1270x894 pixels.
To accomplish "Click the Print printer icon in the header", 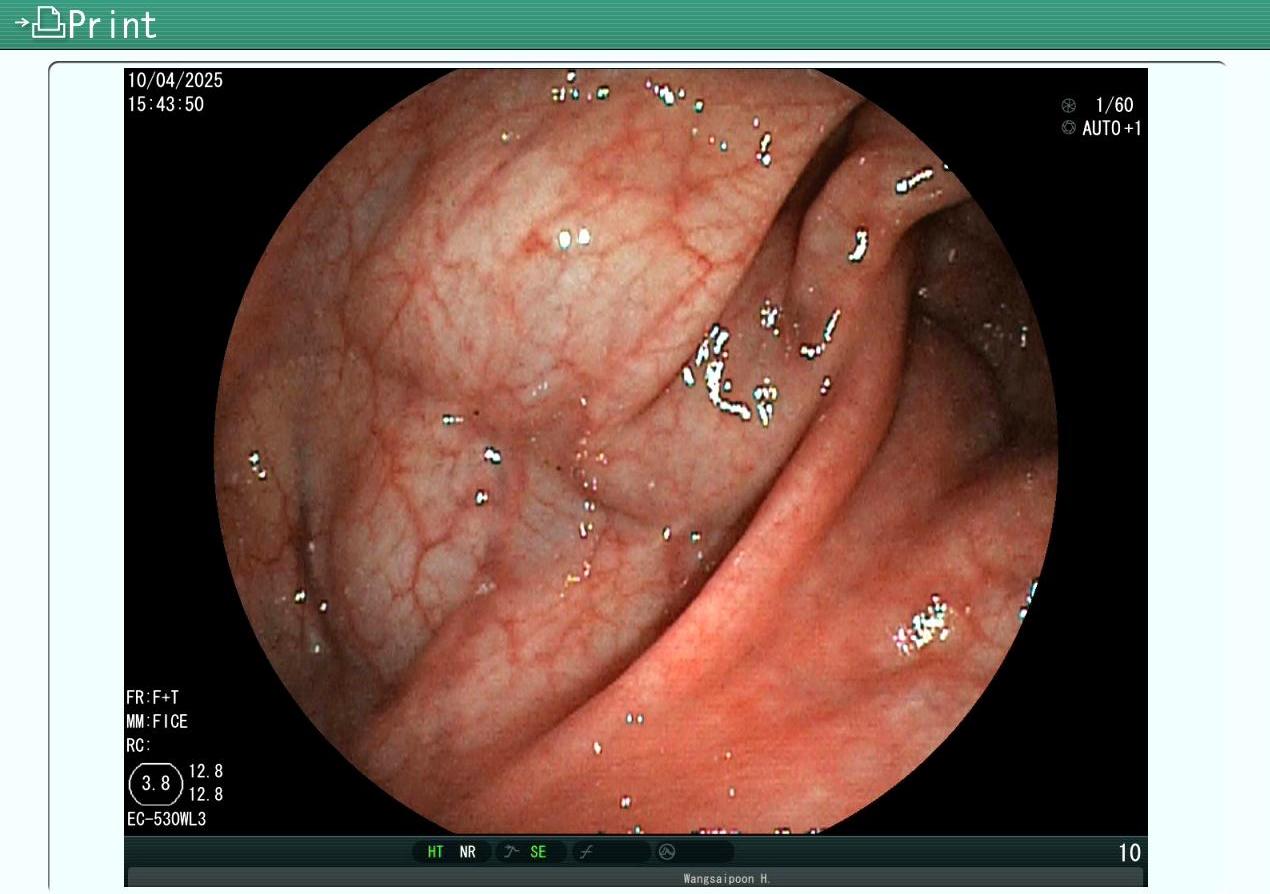I will [x=40, y=22].
